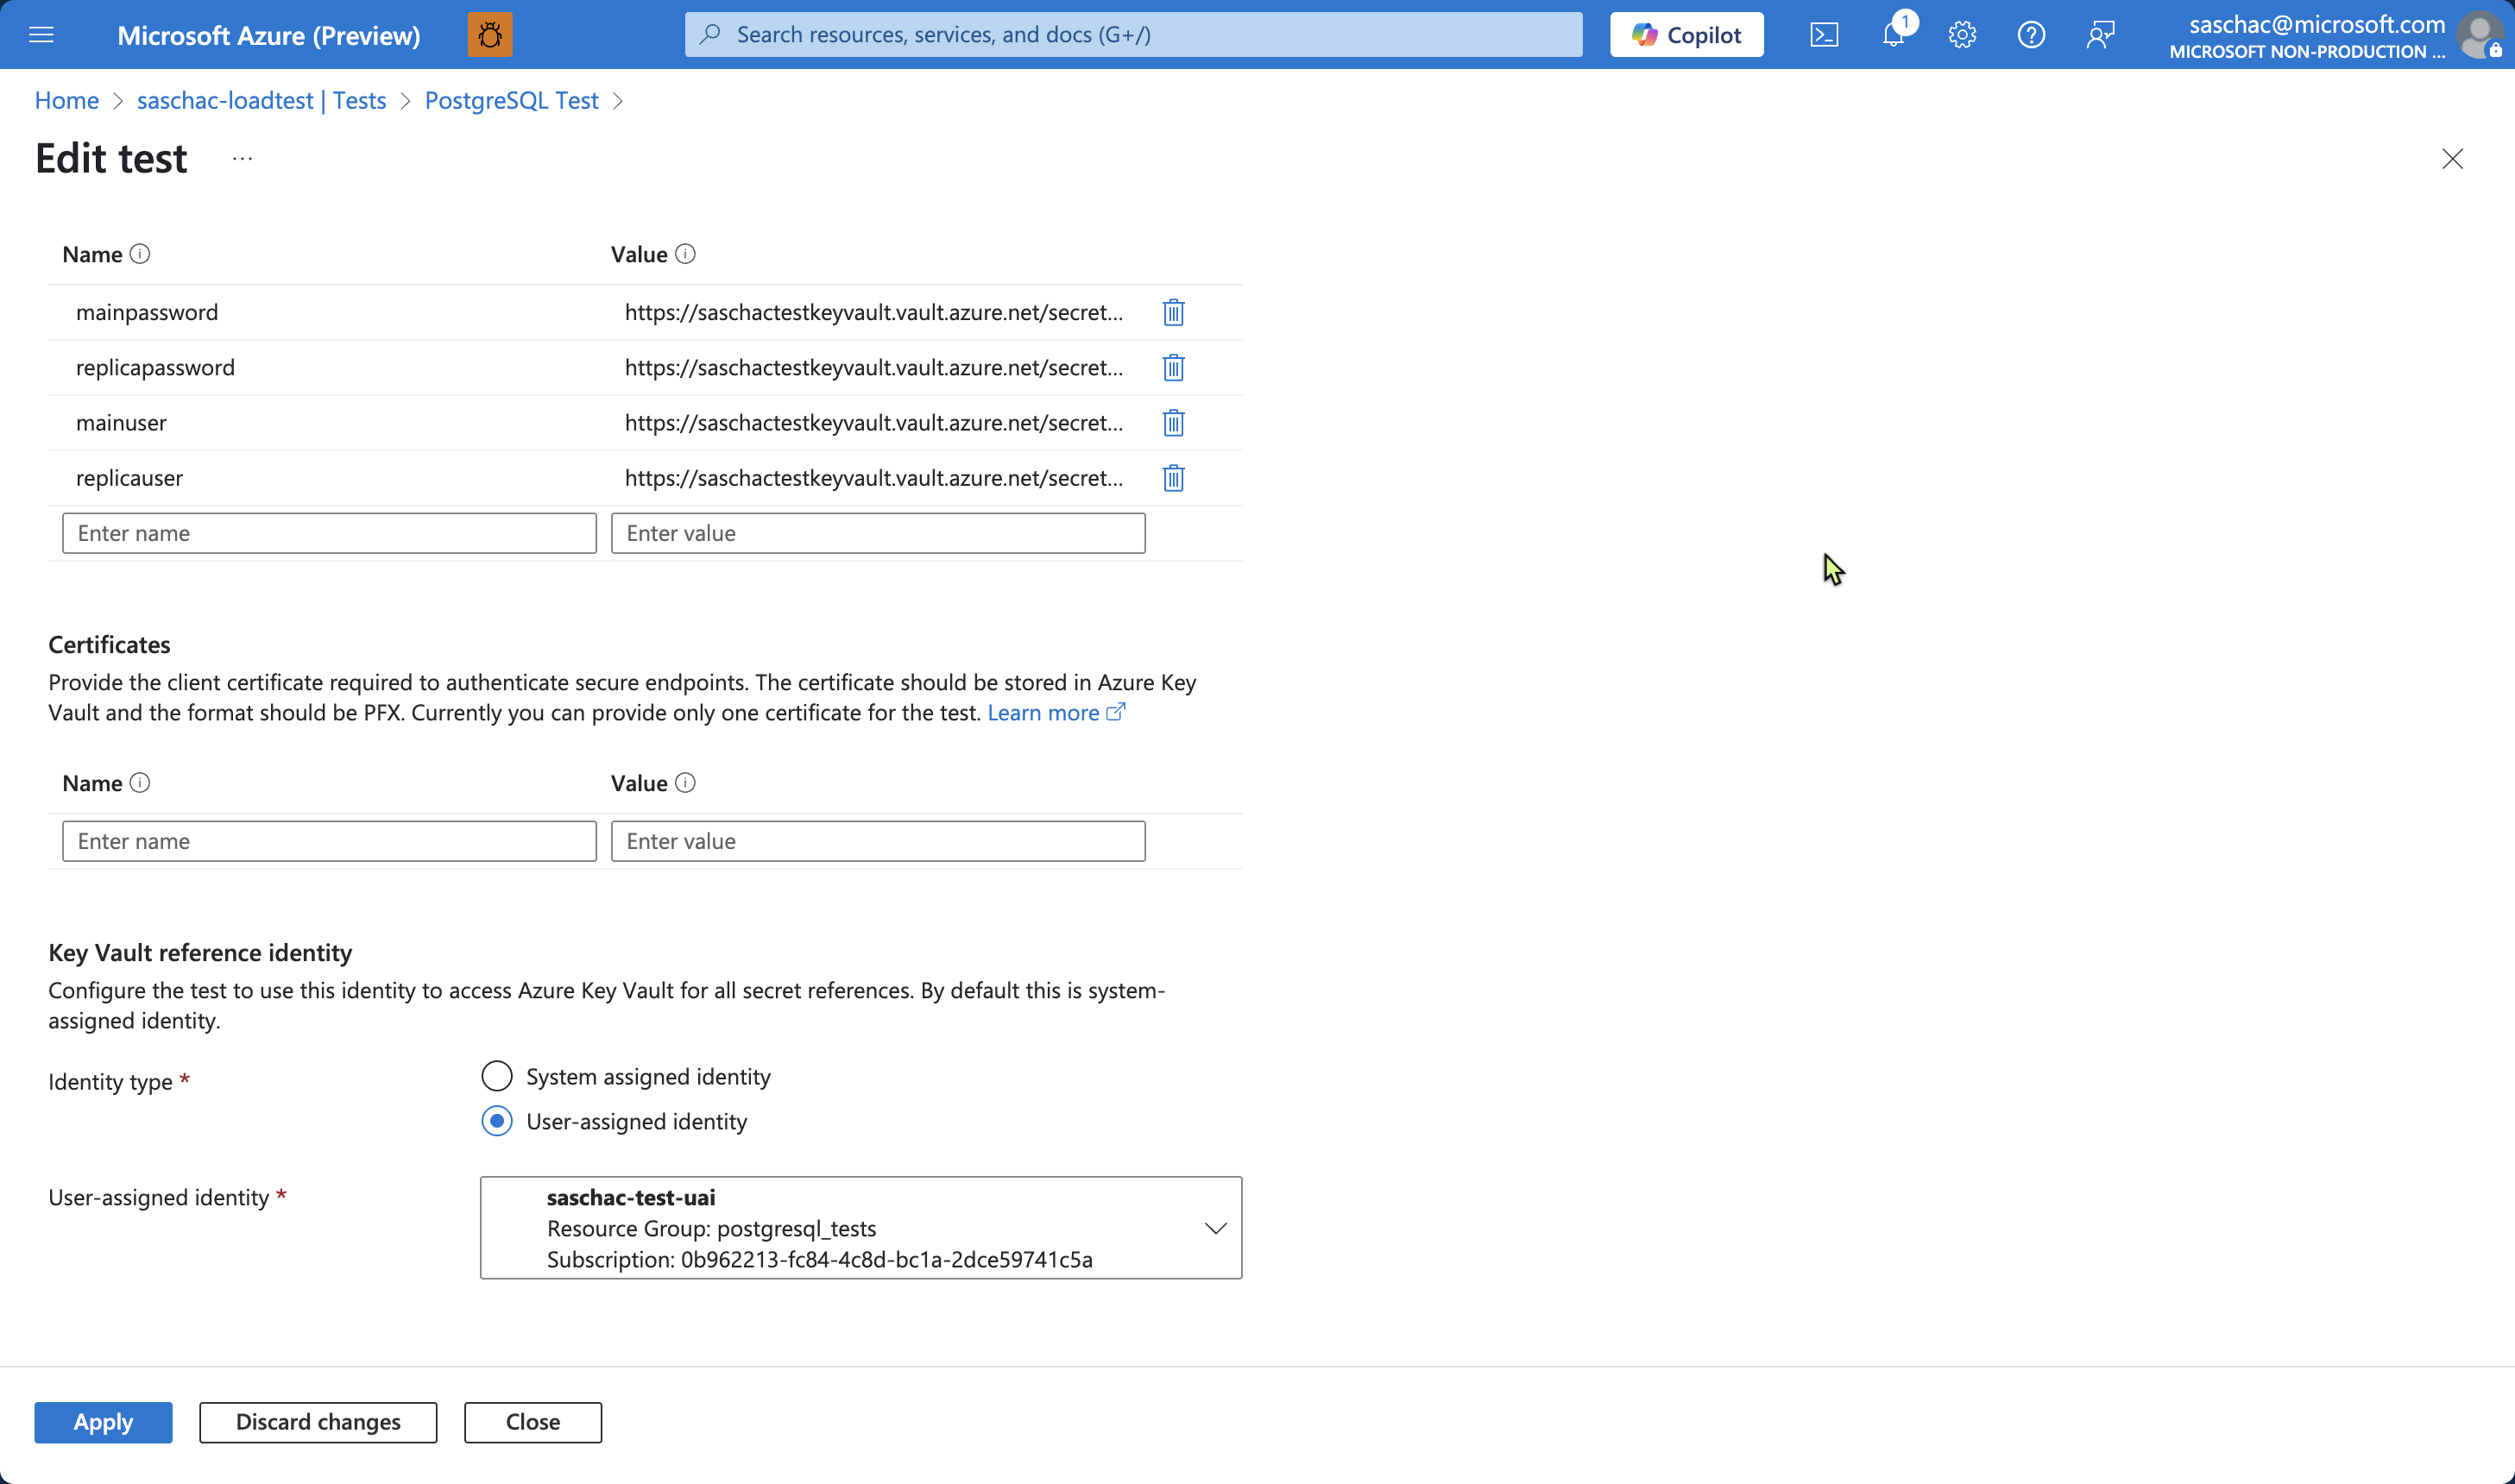Open the Copilot assistant

point(1686,35)
